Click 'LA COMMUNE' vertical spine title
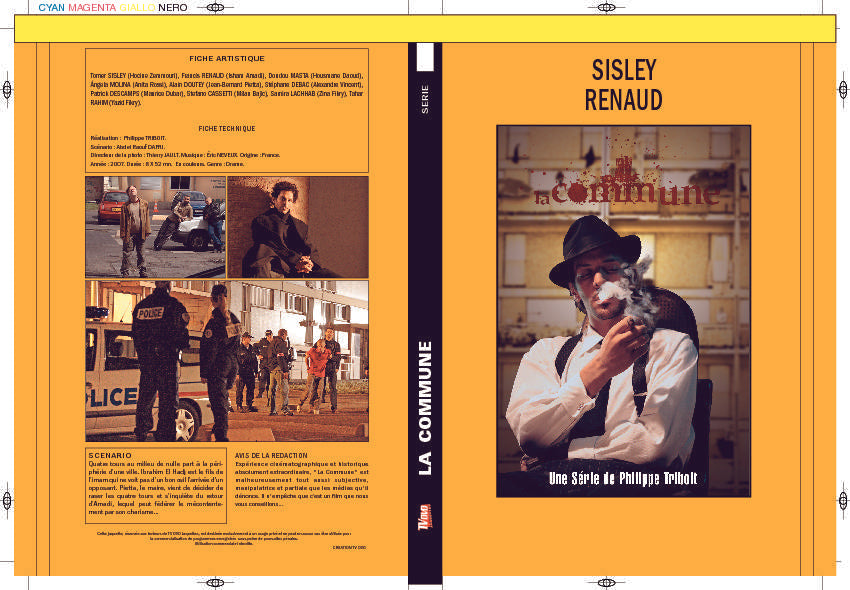The height and width of the screenshot is (590, 850). (425, 408)
